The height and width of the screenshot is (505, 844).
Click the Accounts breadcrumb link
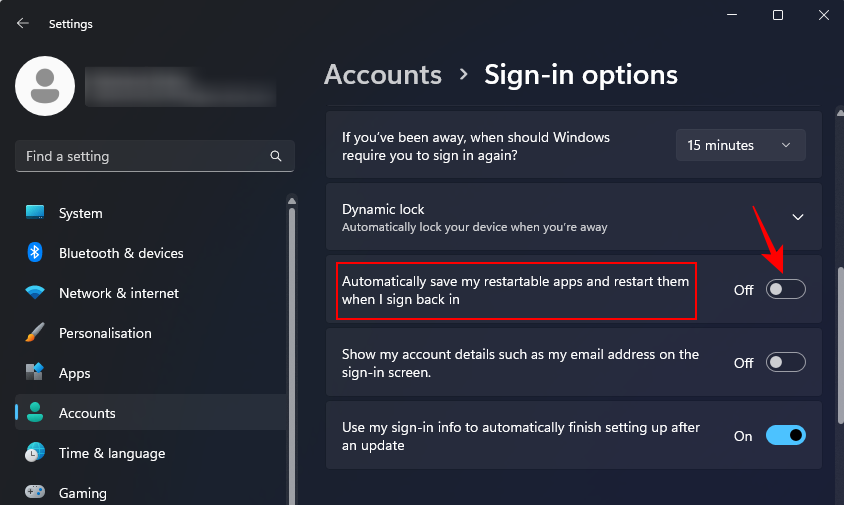[x=383, y=75]
